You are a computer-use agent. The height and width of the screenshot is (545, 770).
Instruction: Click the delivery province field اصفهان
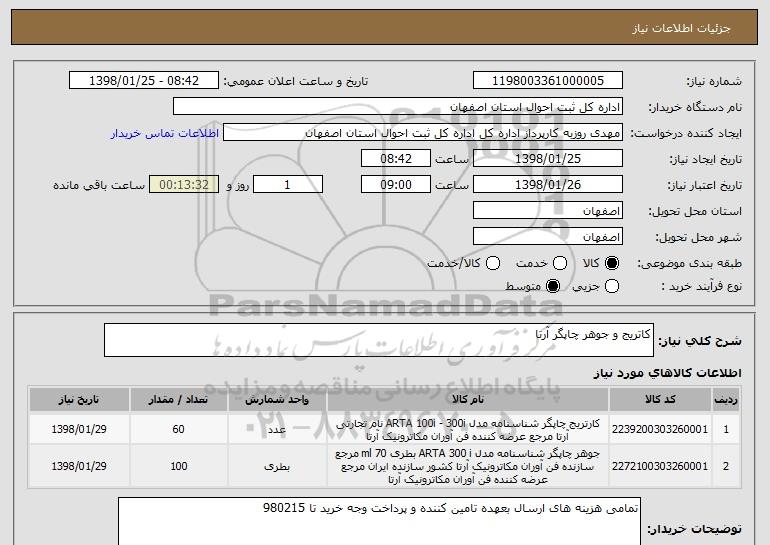548,211
